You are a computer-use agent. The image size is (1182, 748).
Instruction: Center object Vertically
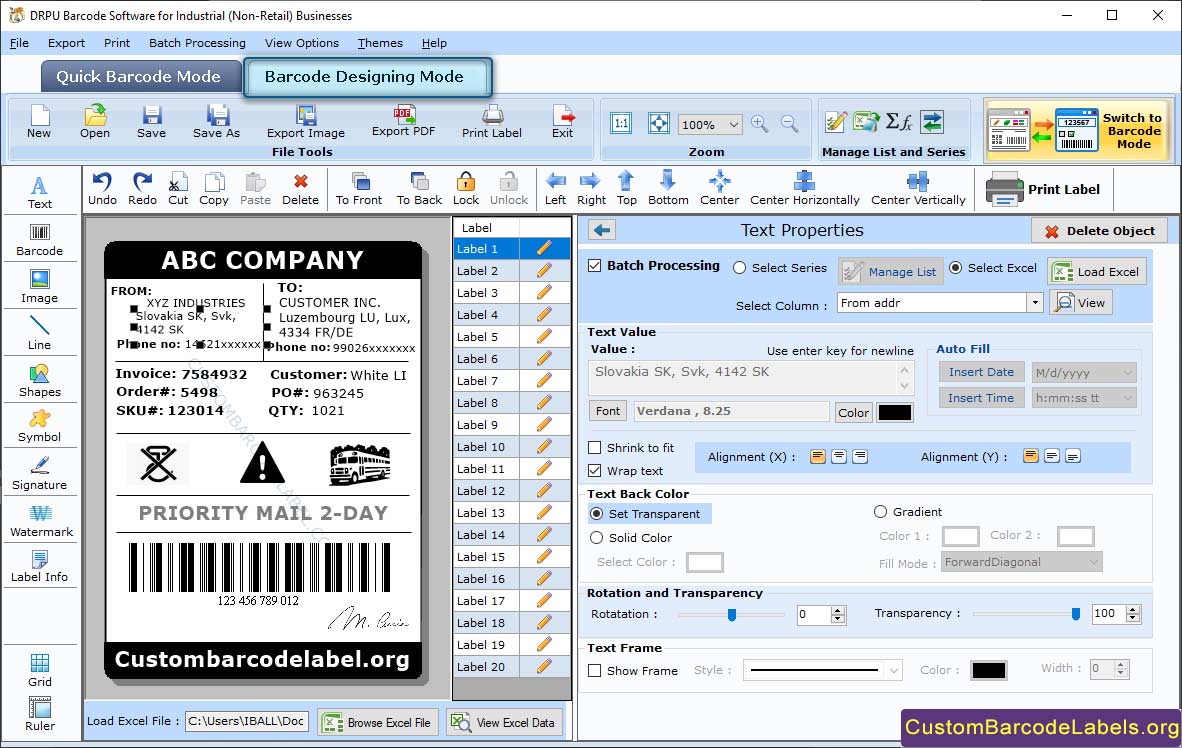click(918, 189)
